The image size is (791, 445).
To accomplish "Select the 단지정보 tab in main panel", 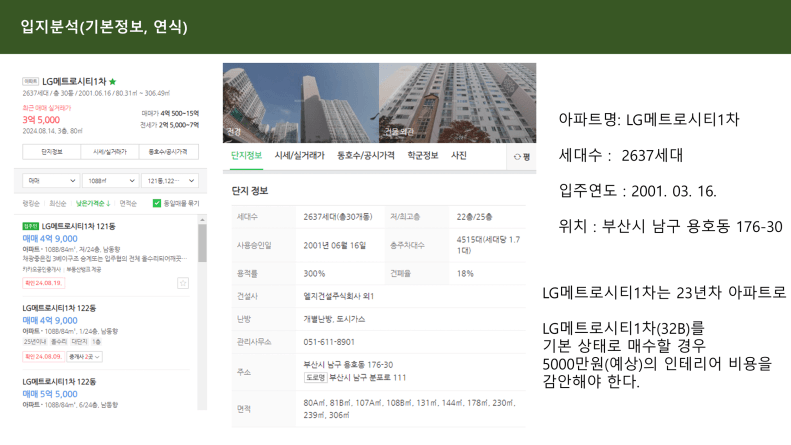I will [246, 155].
